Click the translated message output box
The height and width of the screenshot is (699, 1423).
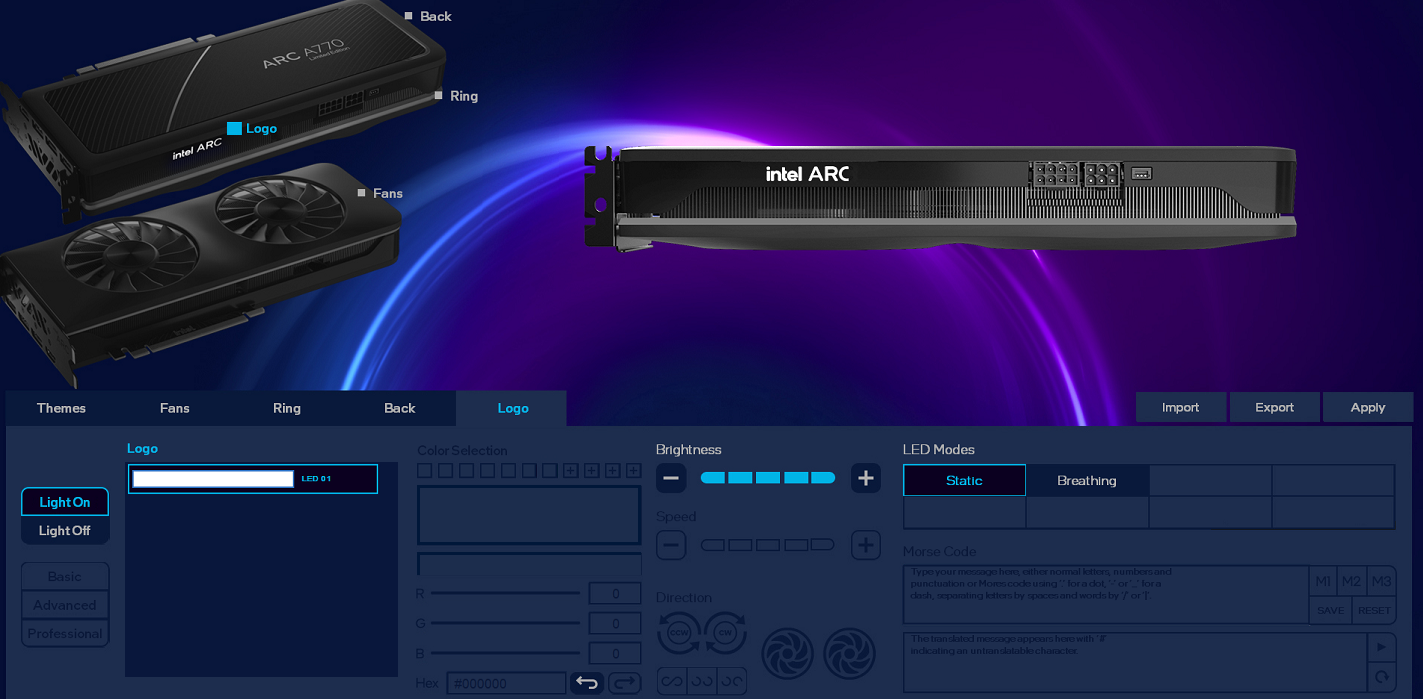click(1135, 662)
